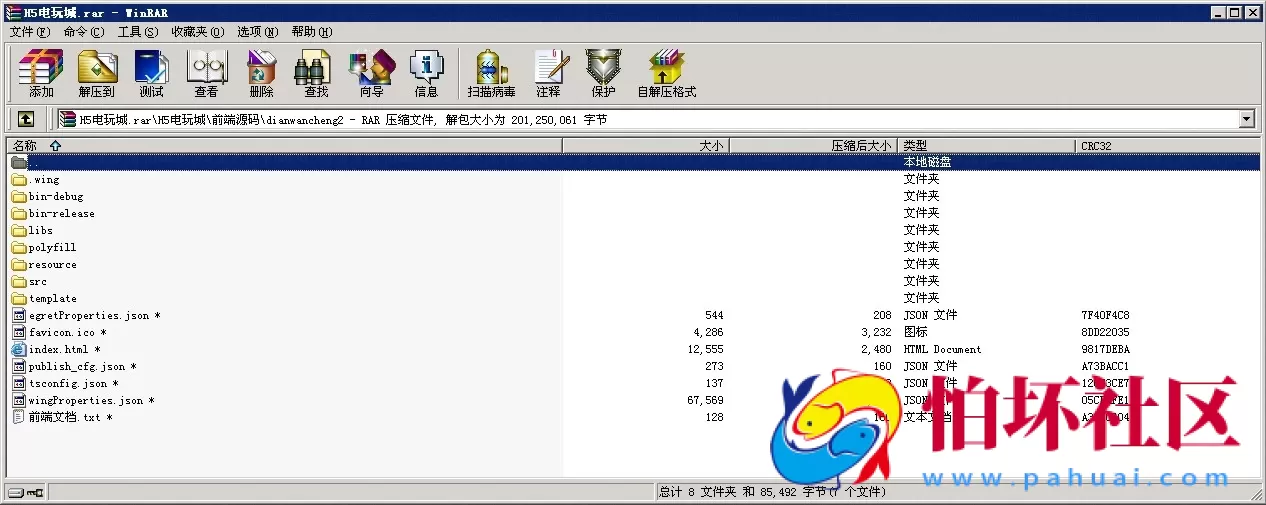Sort by 压缩后大小 column header
Image resolution: width=1266 pixels, height=505 pixels.
814,145
